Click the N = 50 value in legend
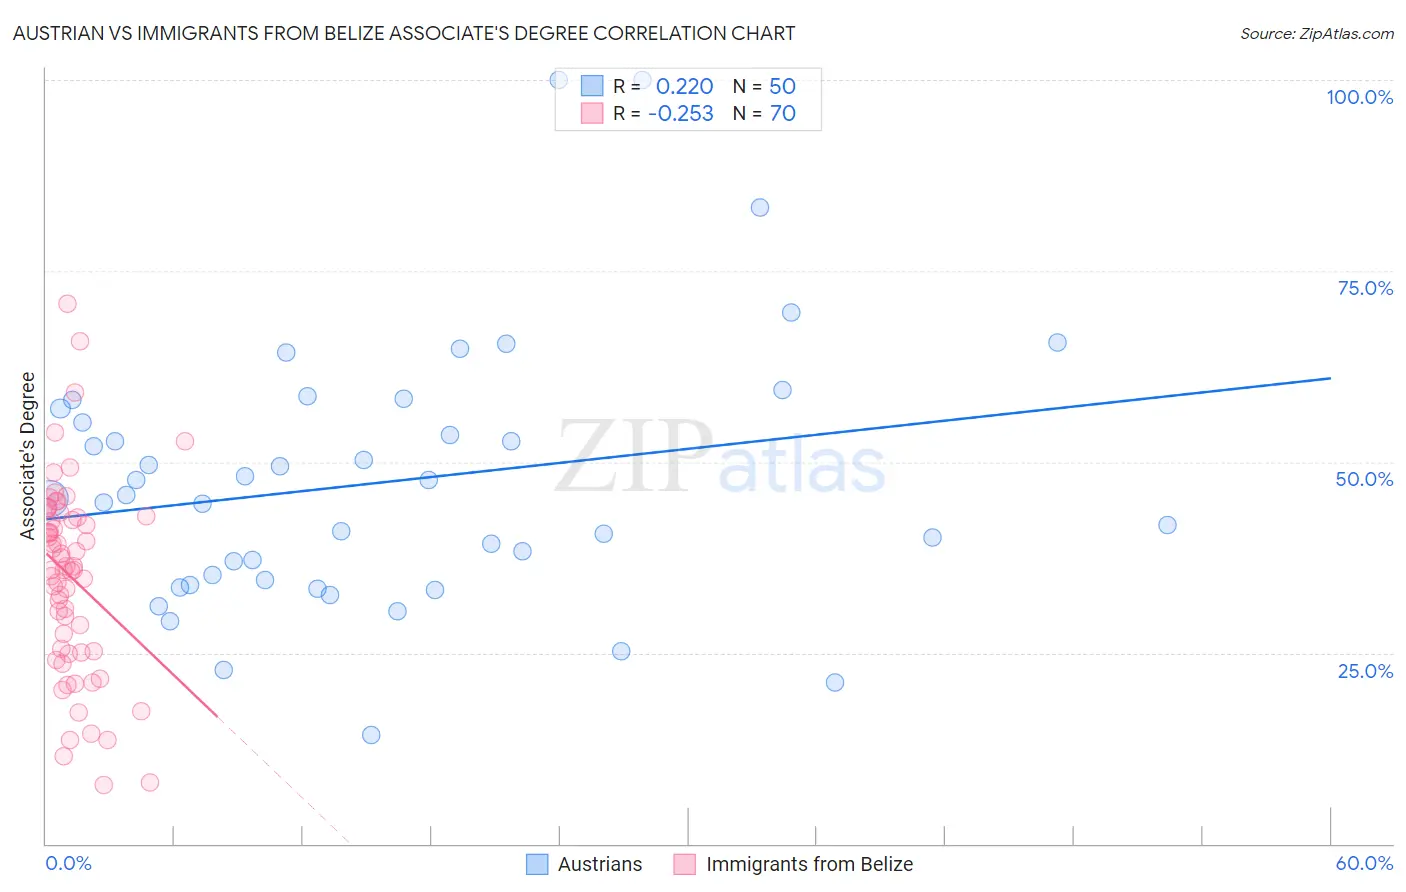 click(764, 86)
